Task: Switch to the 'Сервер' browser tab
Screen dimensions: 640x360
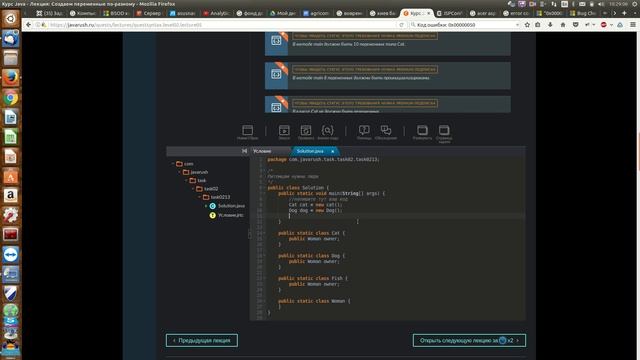Action: click(149, 13)
